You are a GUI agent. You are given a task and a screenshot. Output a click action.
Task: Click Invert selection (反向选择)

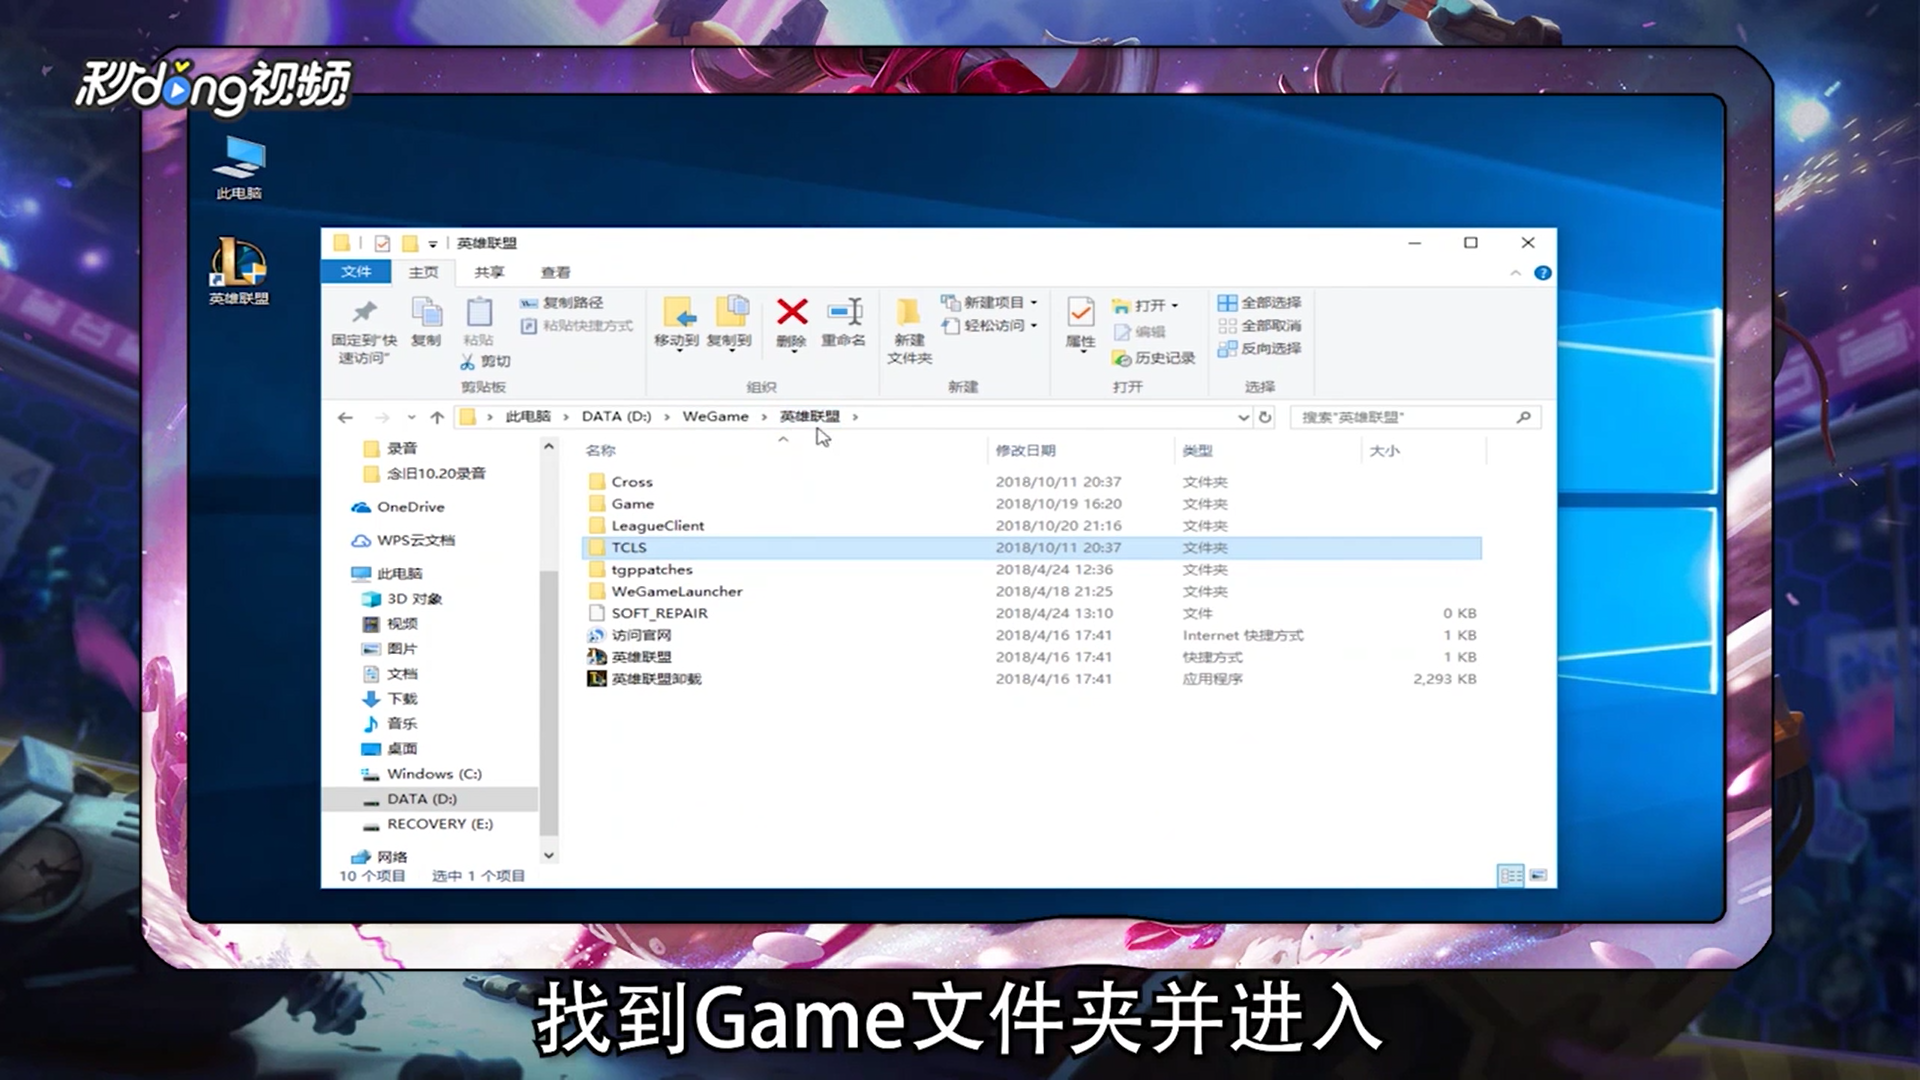[x=1260, y=348]
